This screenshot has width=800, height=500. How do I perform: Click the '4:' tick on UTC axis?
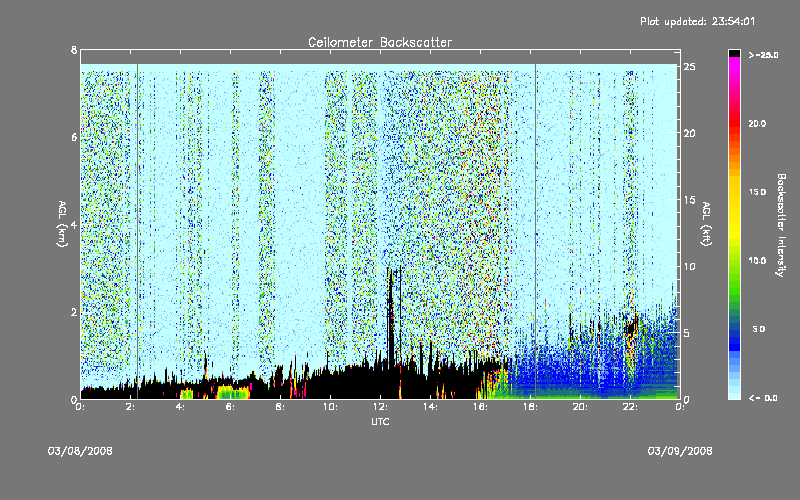pos(181,407)
